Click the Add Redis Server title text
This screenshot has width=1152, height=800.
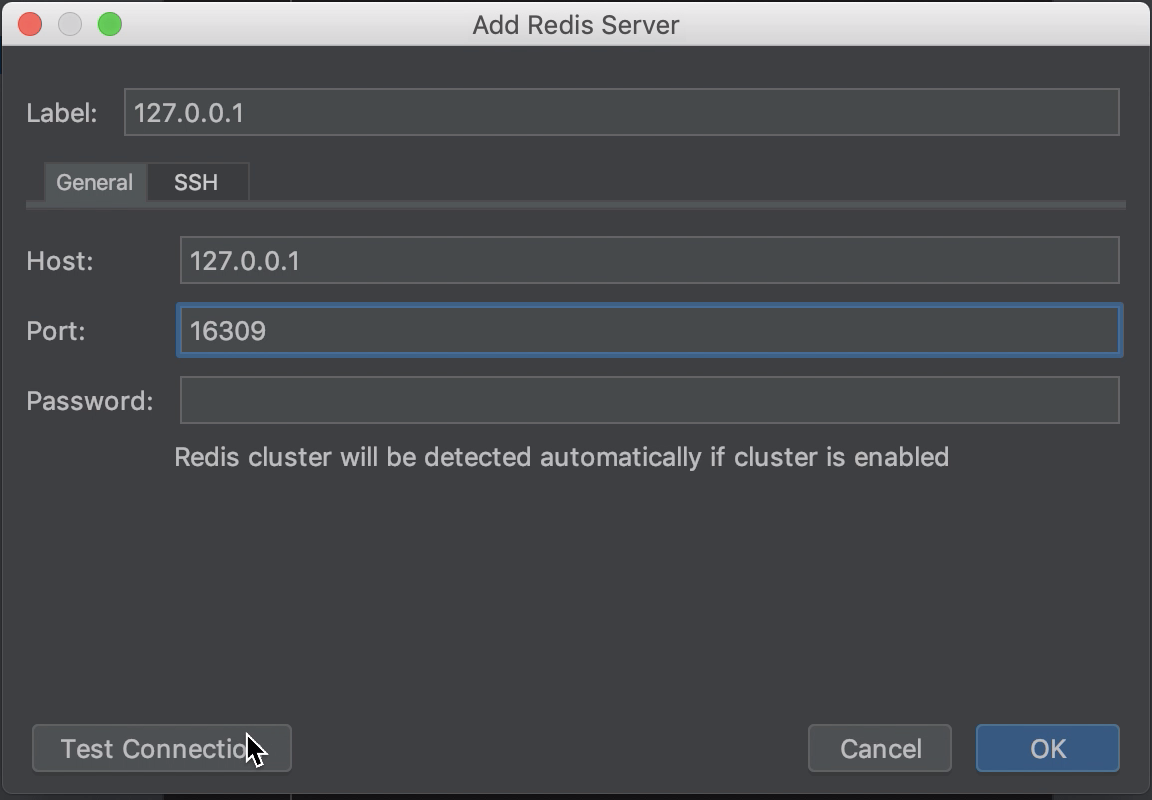tap(576, 25)
